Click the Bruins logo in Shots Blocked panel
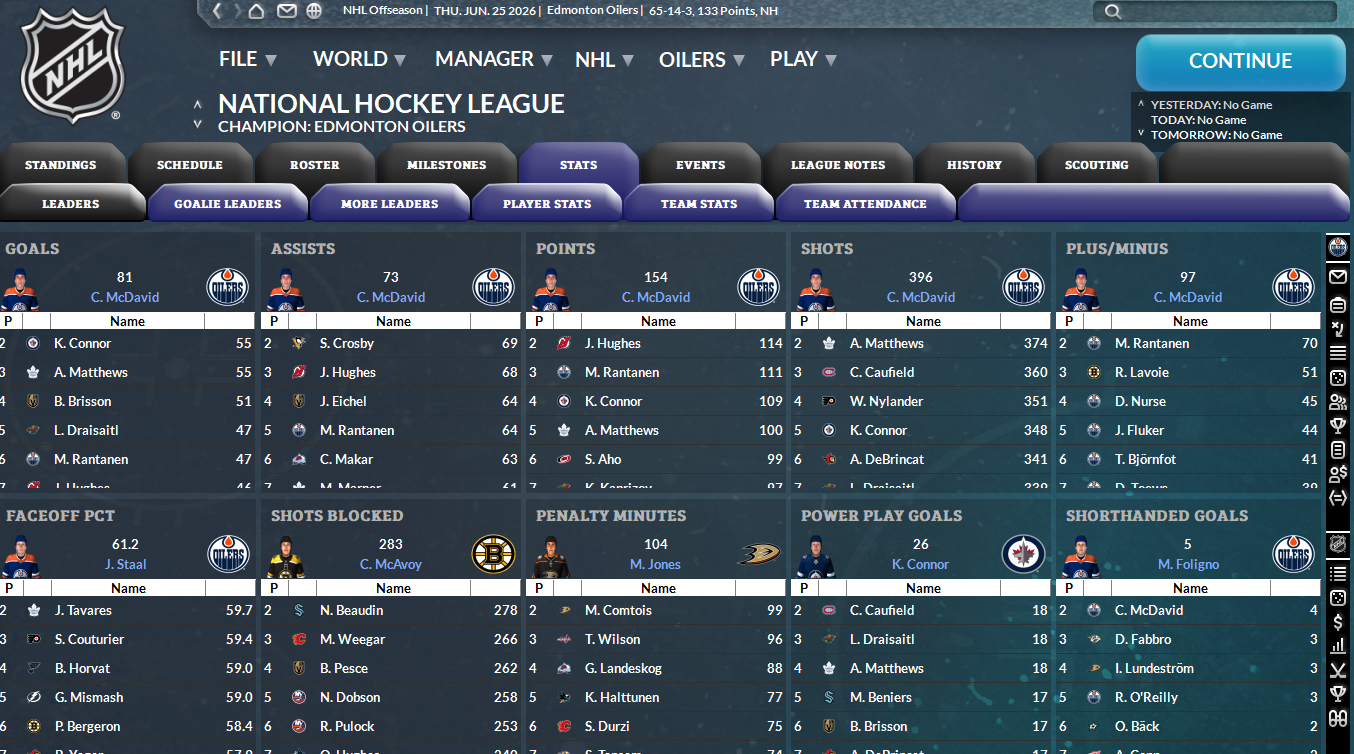 (x=493, y=554)
